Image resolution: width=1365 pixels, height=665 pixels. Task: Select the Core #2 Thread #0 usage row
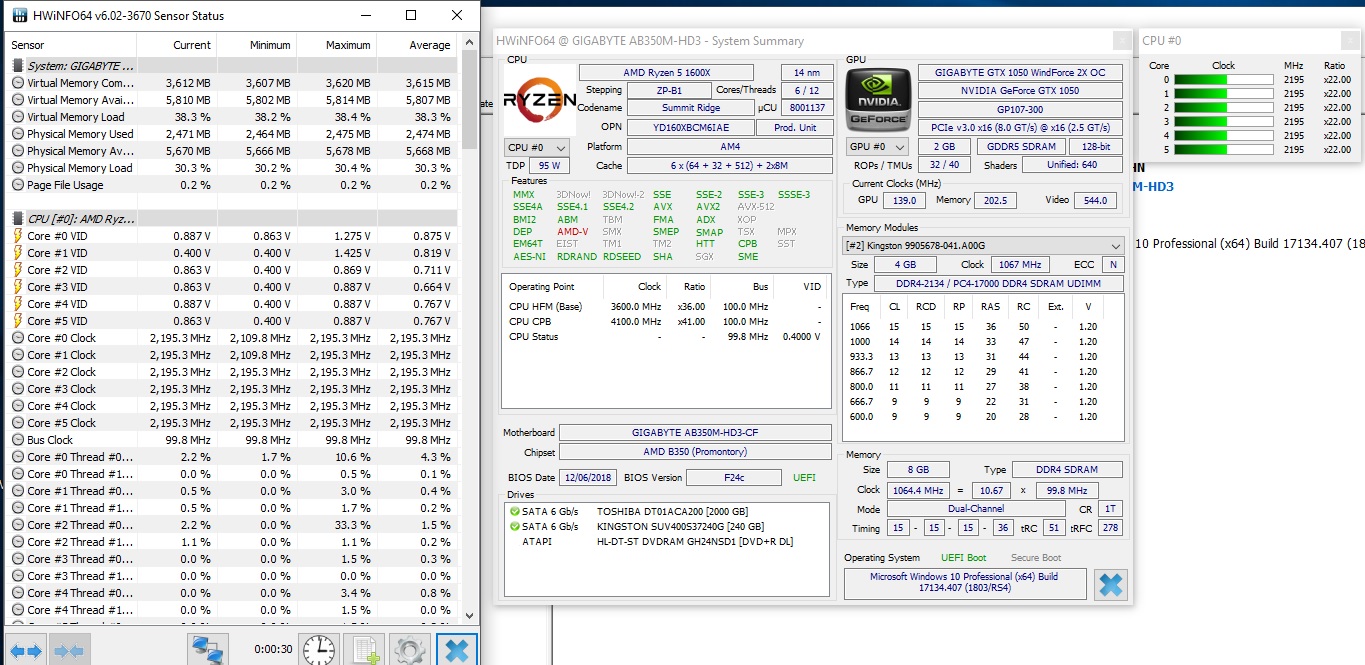click(x=232, y=525)
